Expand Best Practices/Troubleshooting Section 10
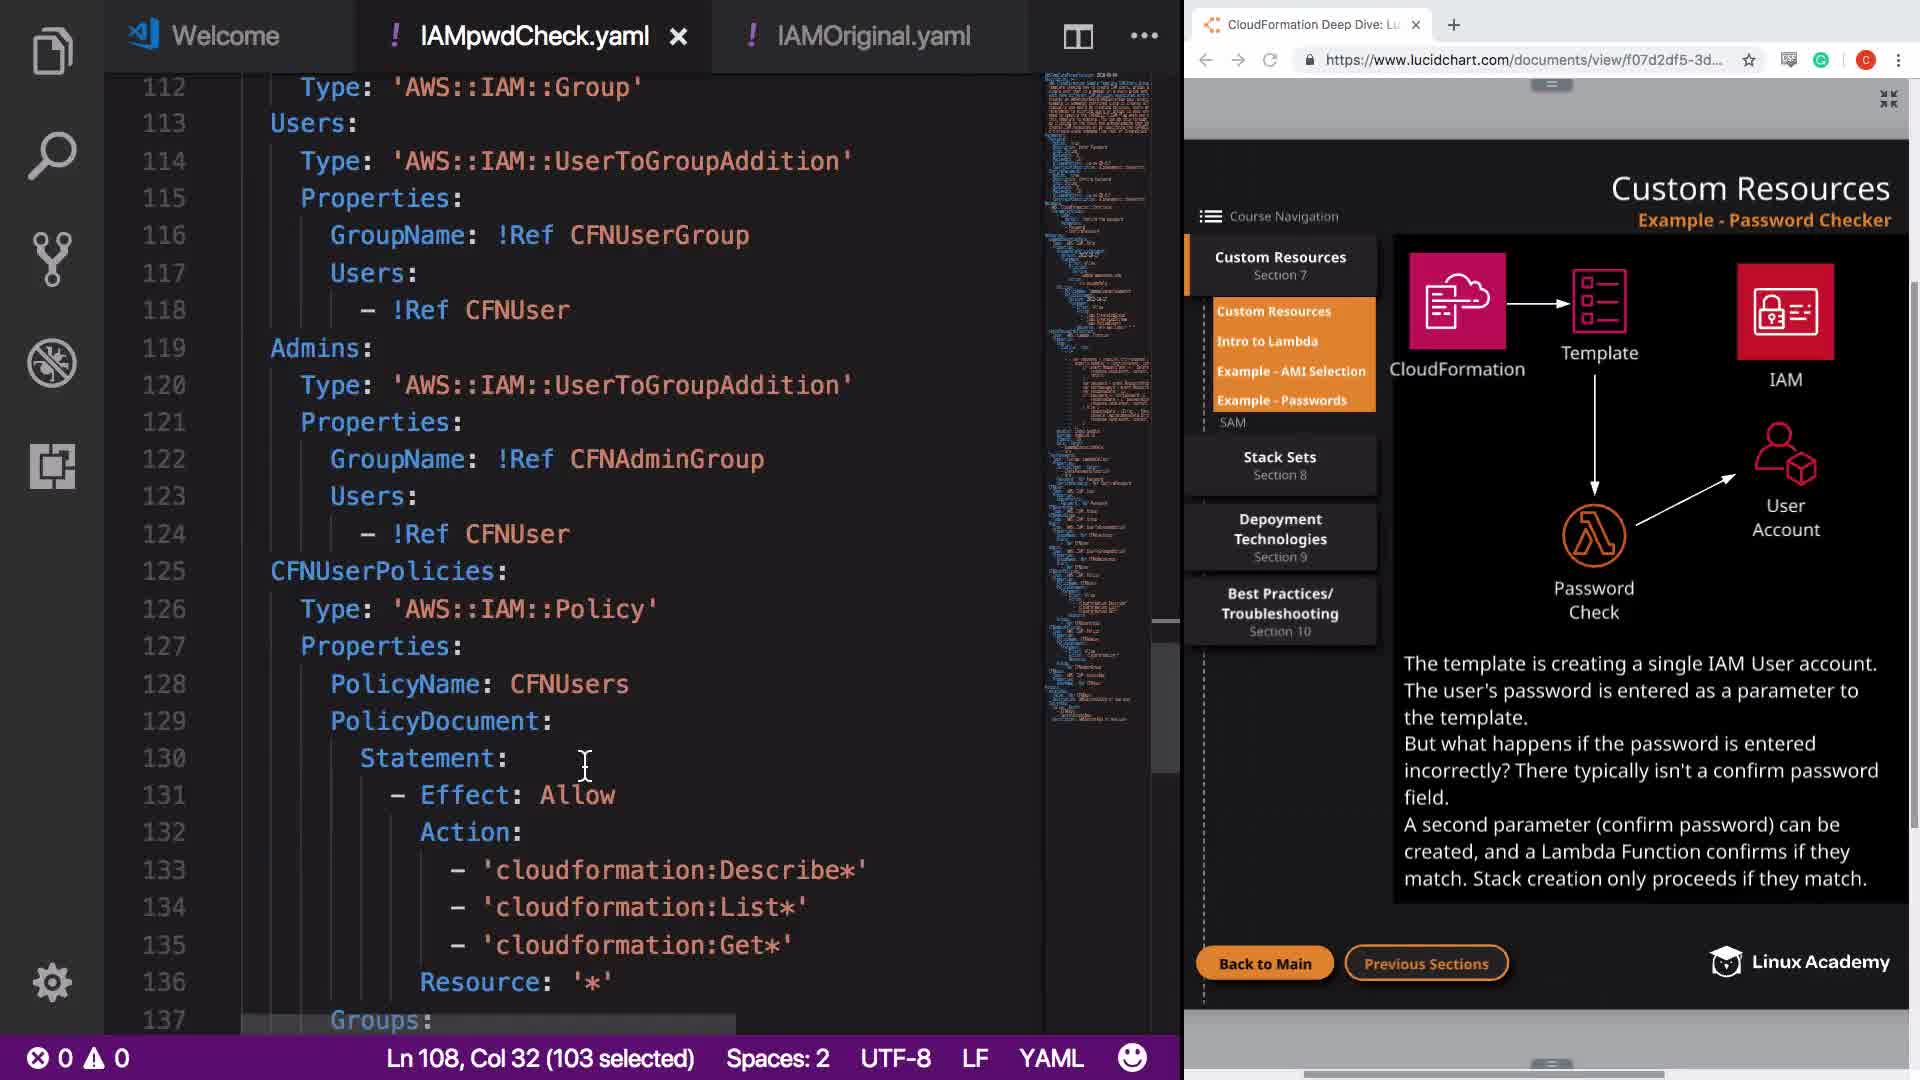The image size is (1920, 1080). [1280, 611]
